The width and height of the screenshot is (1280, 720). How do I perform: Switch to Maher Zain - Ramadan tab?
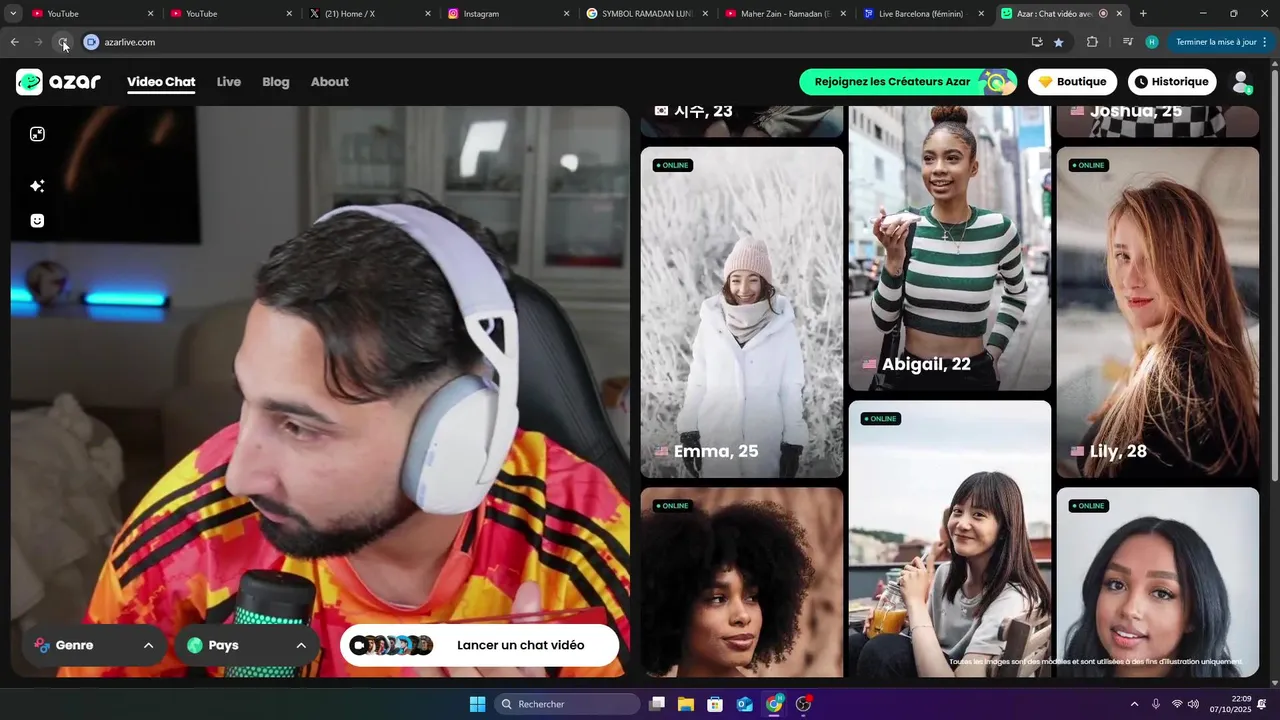785,14
